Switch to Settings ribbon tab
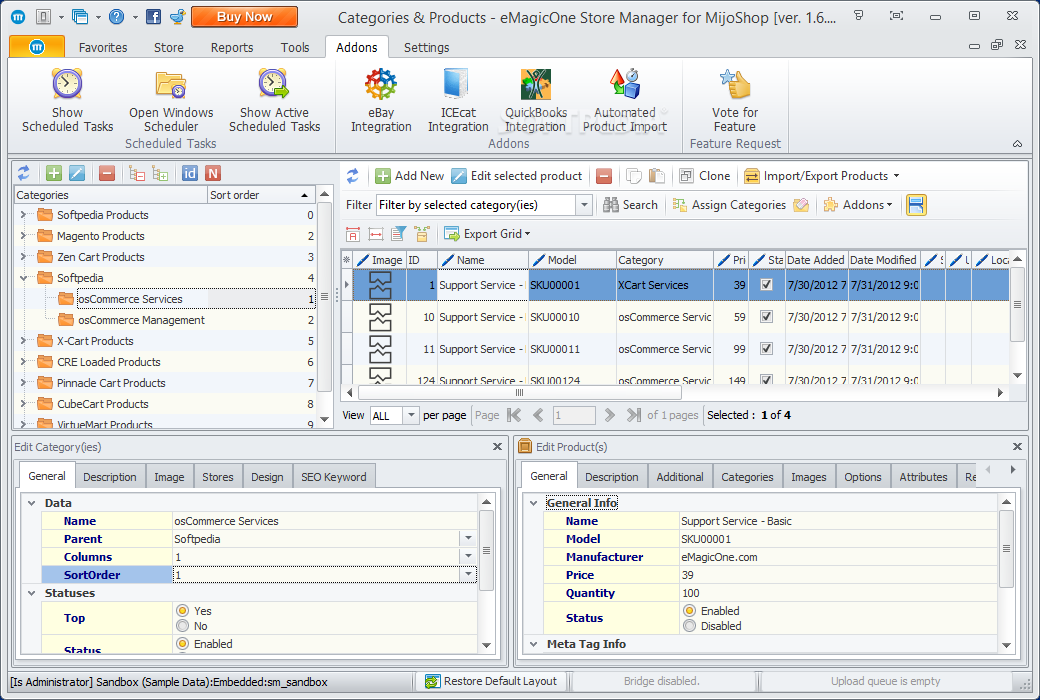 coord(426,47)
